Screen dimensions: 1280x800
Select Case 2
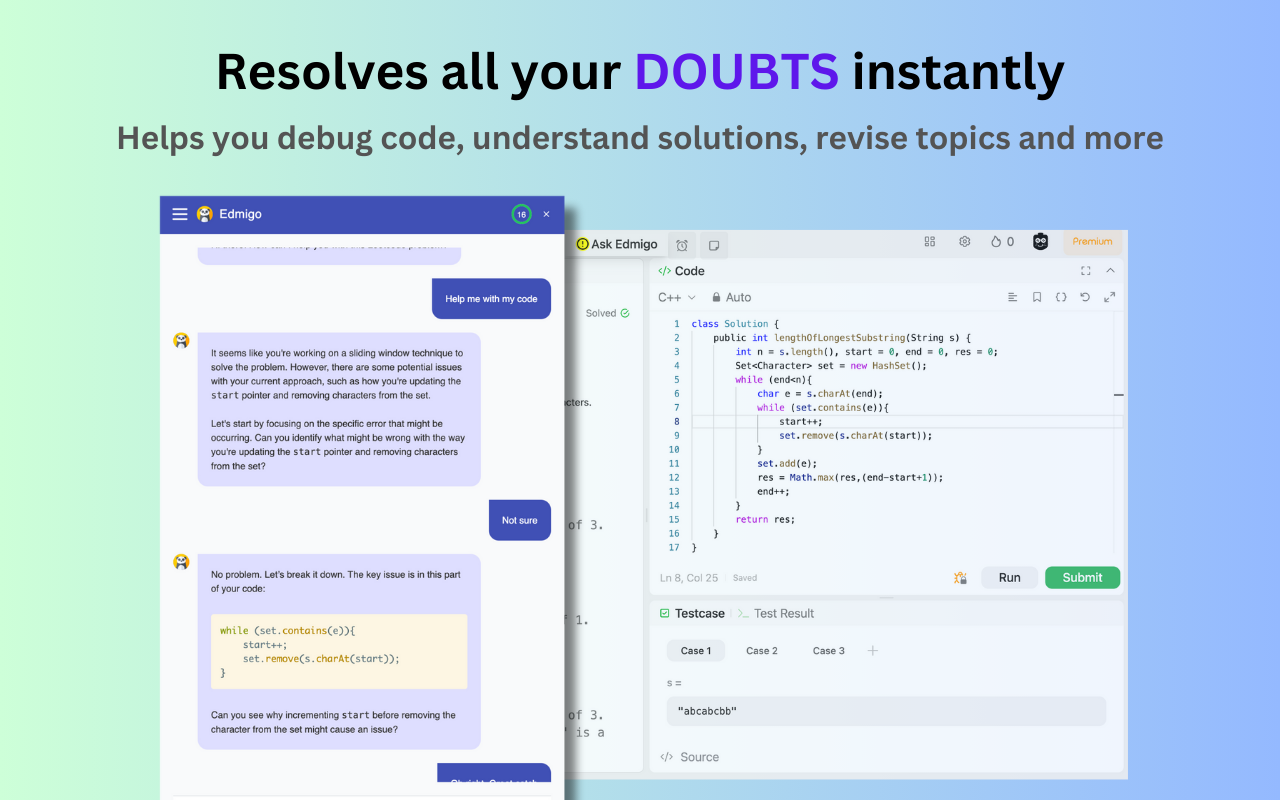[762, 650]
